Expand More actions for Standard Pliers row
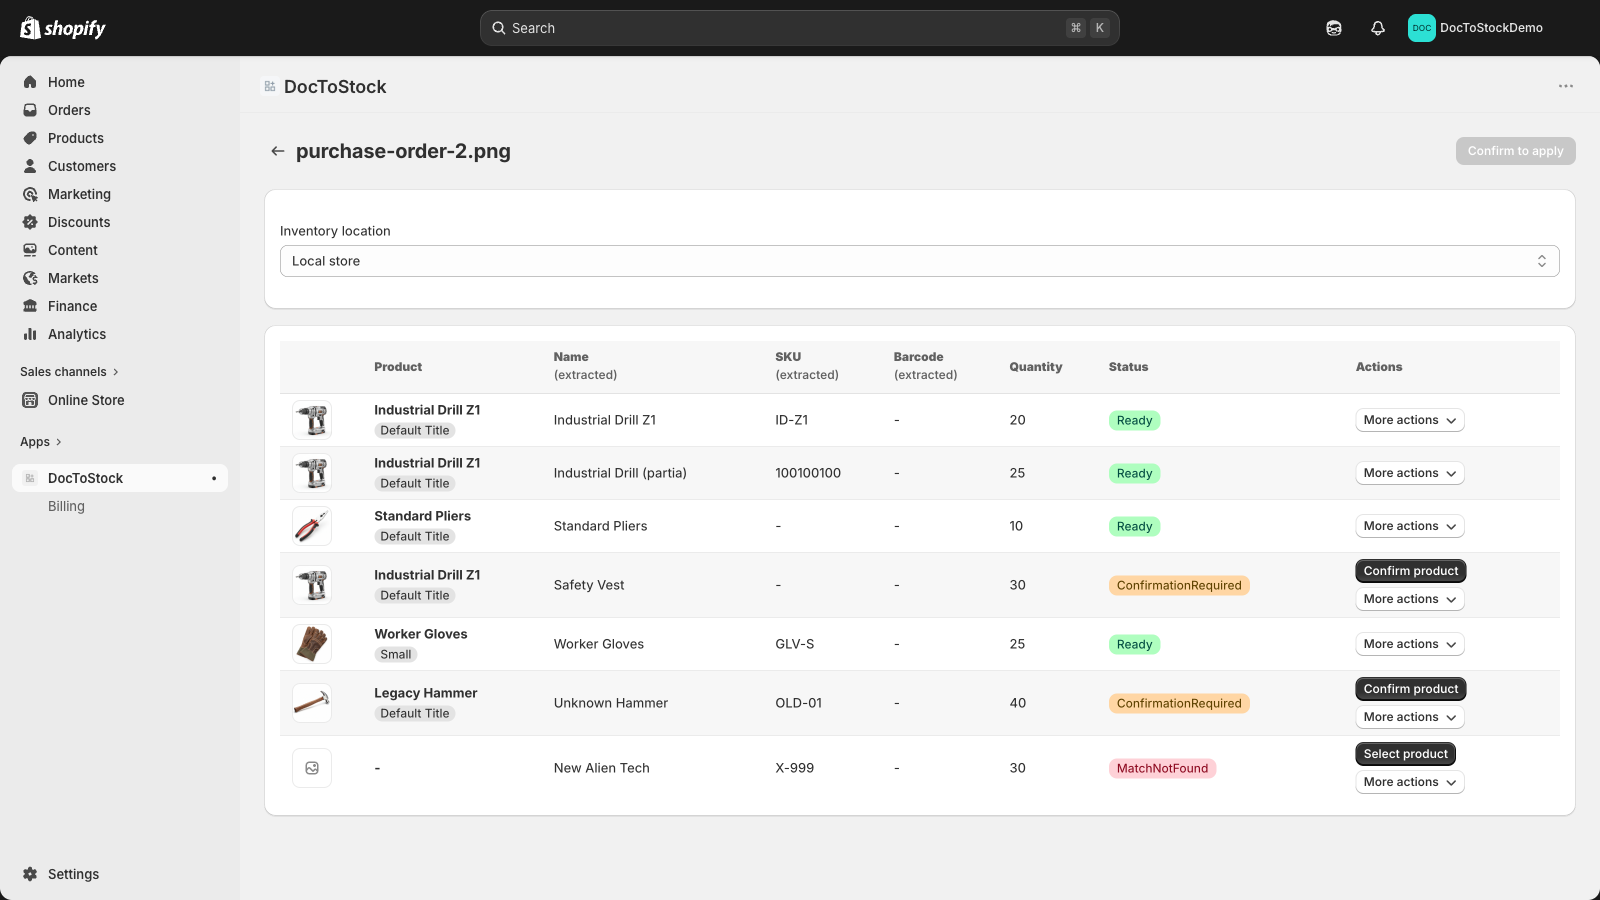This screenshot has width=1600, height=900. tap(1410, 526)
